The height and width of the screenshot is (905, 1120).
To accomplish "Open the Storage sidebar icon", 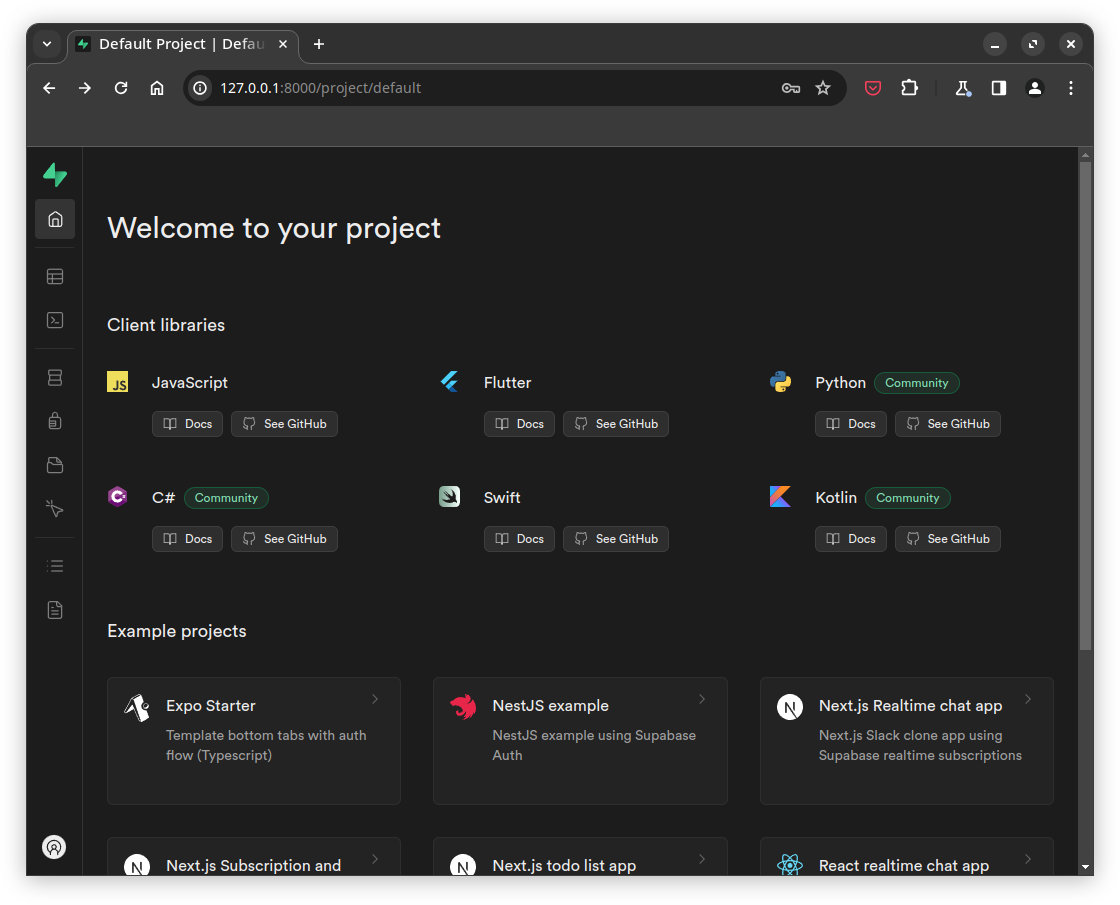I will pyautogui.click(x=55, y=465).
